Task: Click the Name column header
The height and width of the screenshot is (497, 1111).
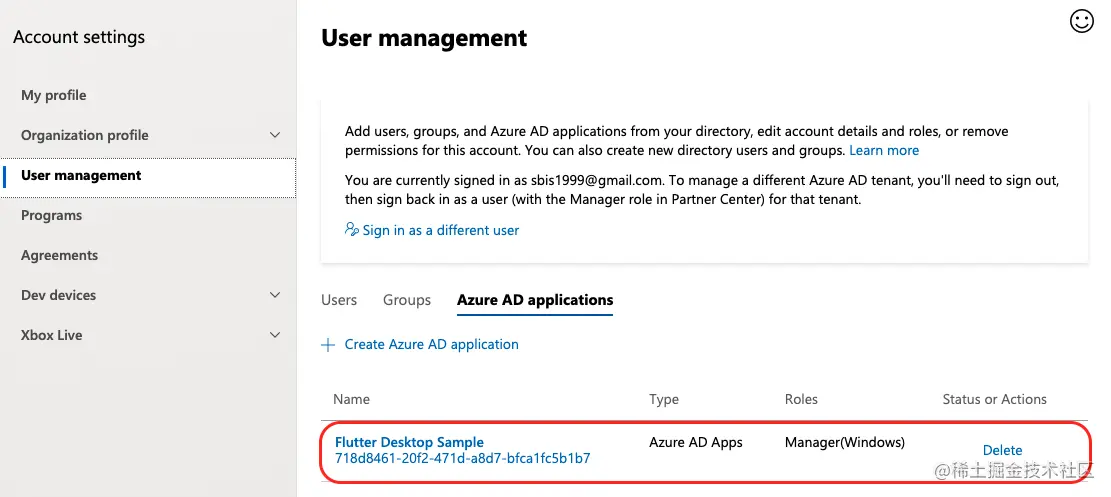Action: [351, 399]
